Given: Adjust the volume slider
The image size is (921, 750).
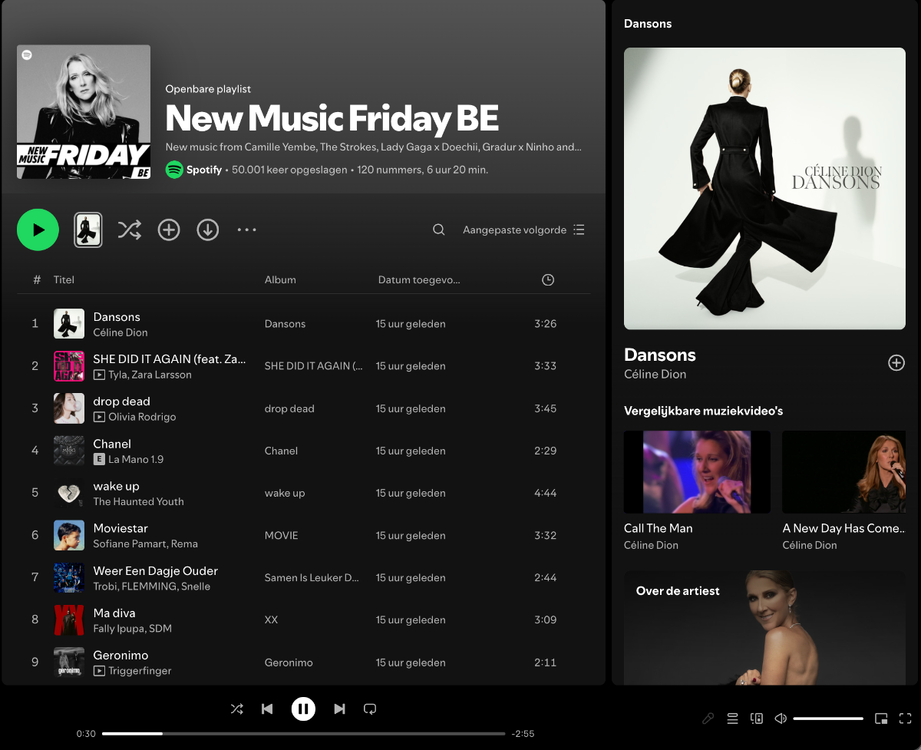Looking at the screenshot, I should pos(828,718).
